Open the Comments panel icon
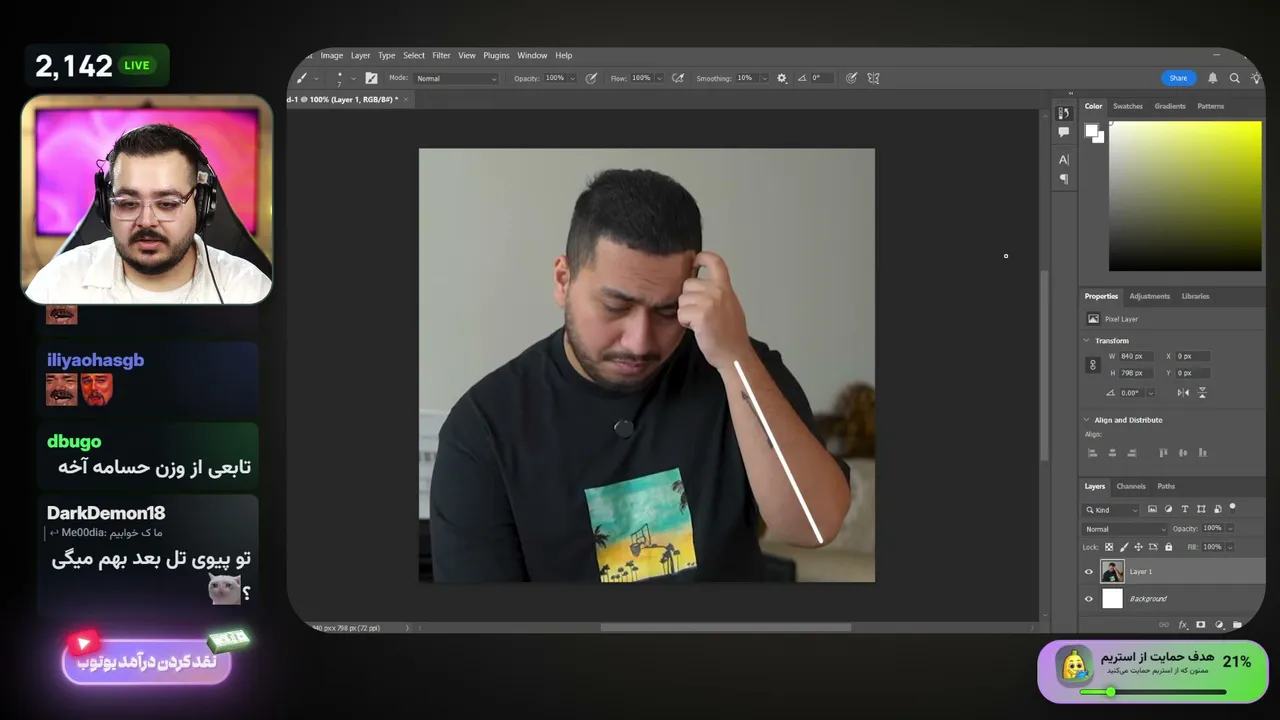This screenshot has height=720, width=1280. pyautogui.click(x=1064, y=132)
